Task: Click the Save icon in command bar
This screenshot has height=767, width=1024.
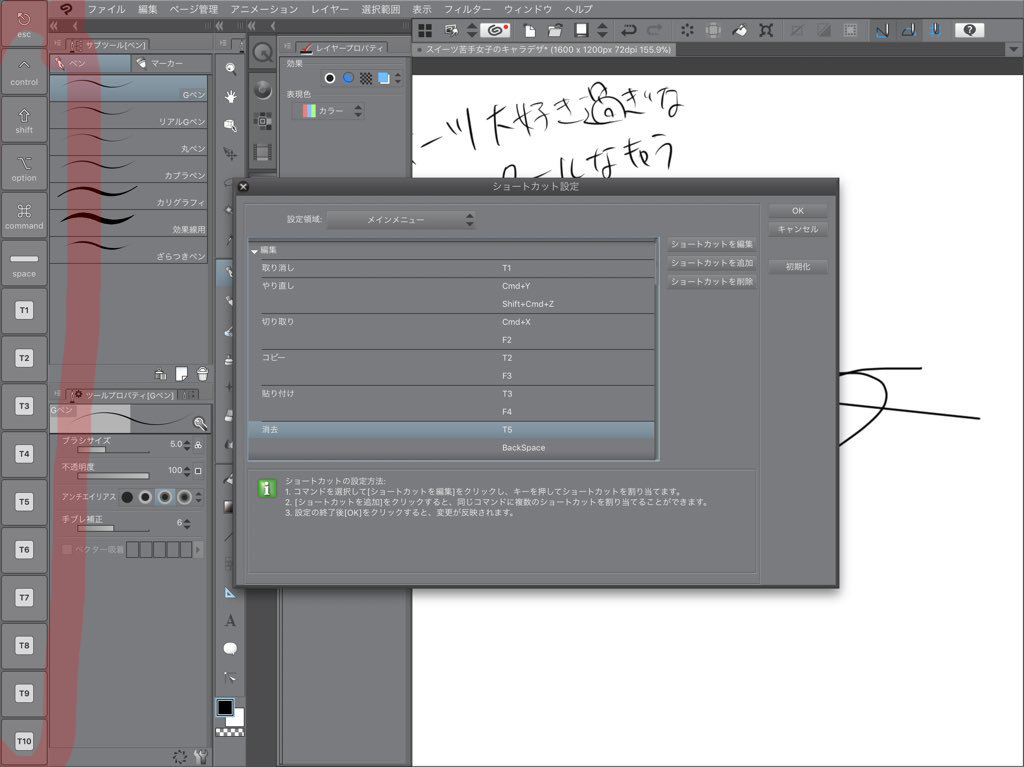Action: coord(581,30)
